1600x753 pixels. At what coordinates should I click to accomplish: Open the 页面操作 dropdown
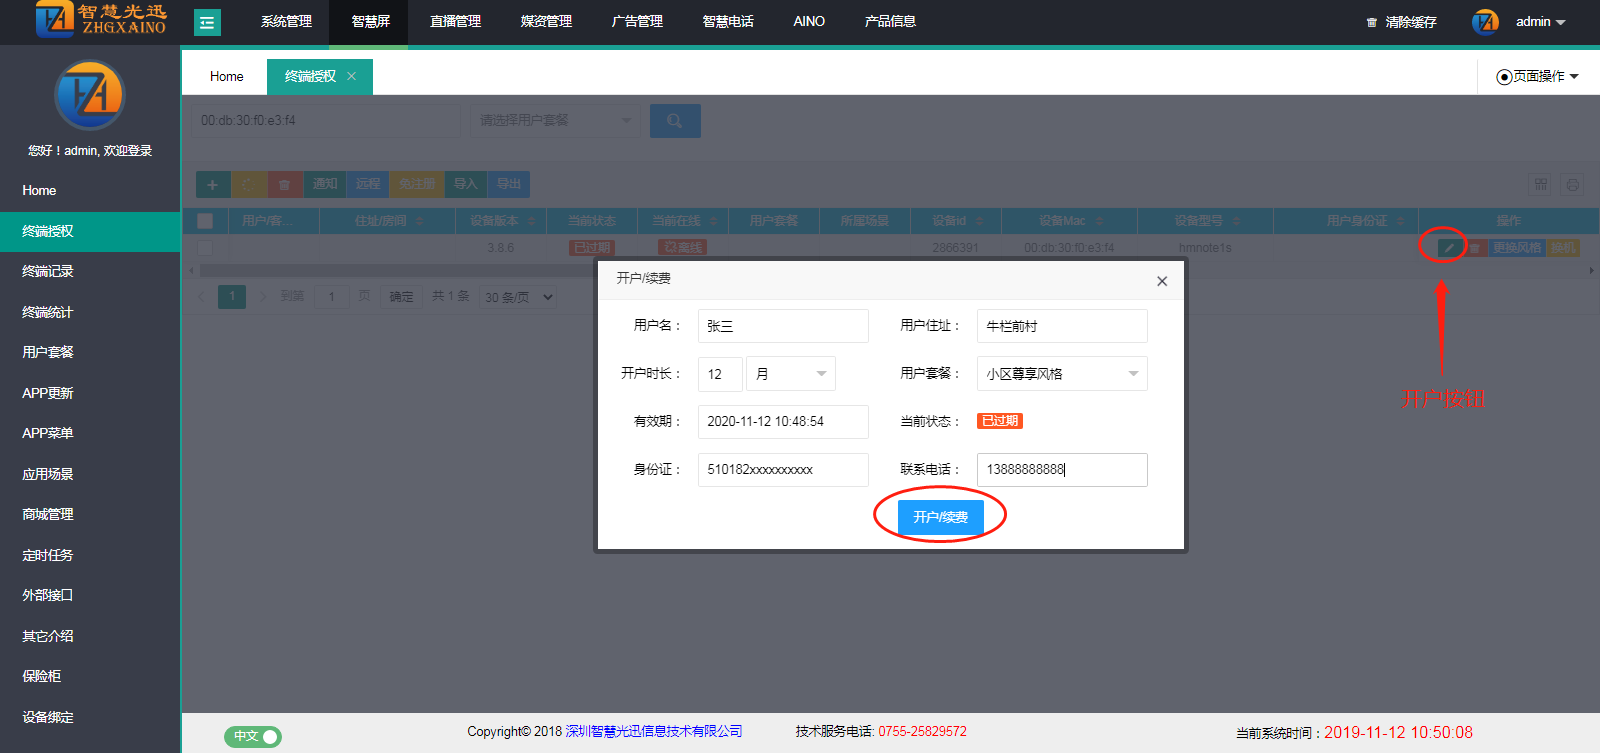(1538, 76)
